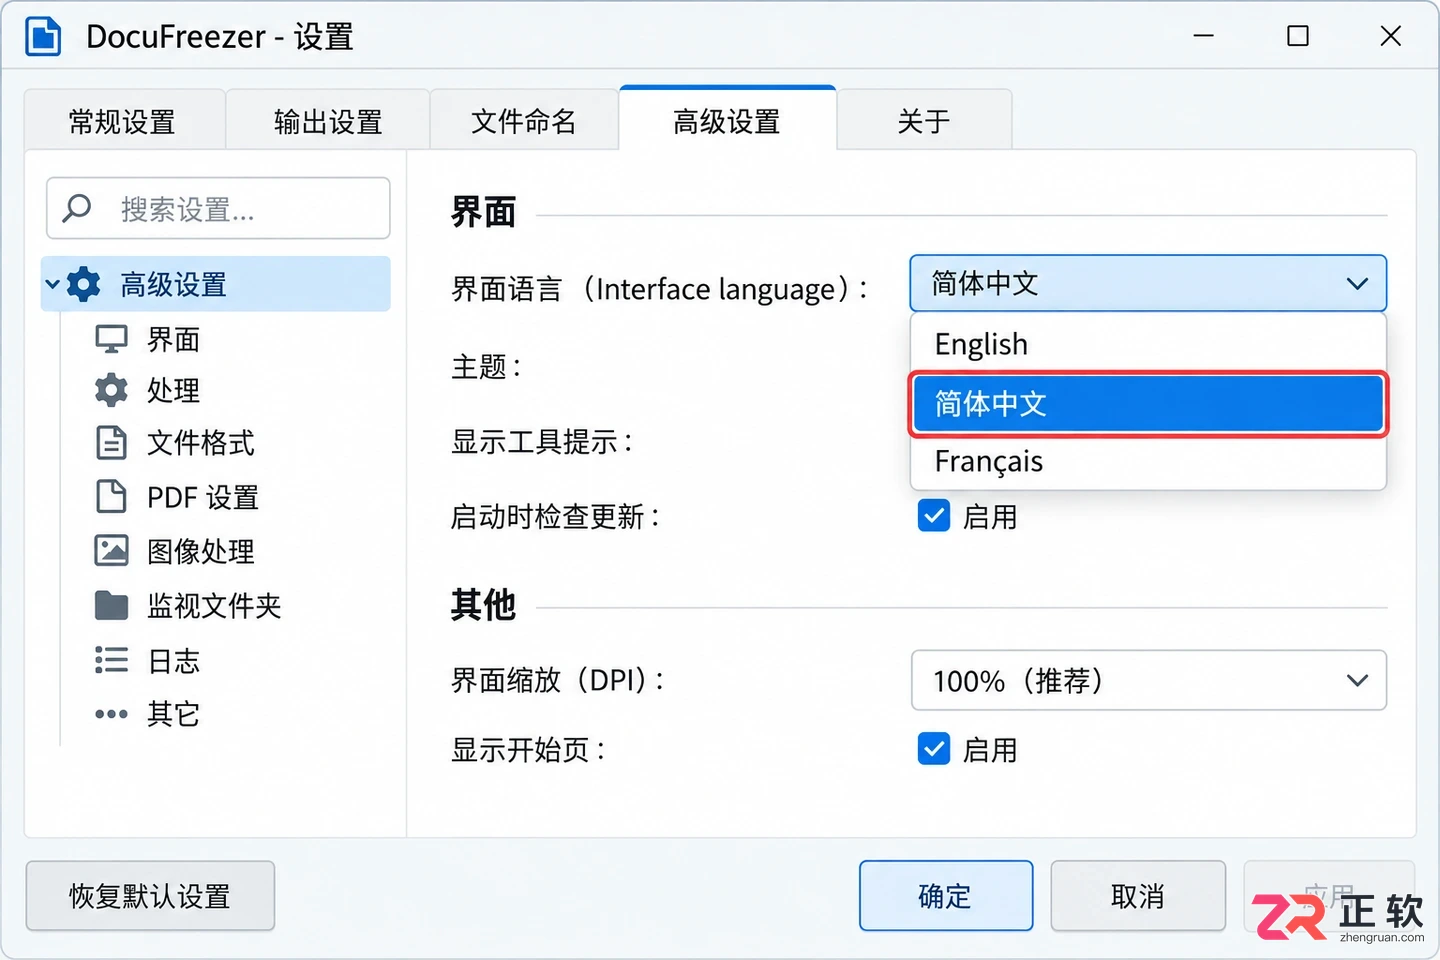This screenshot has height=960, width=1440.
Task: Select the 处理 tree item label
Action: 174,390
